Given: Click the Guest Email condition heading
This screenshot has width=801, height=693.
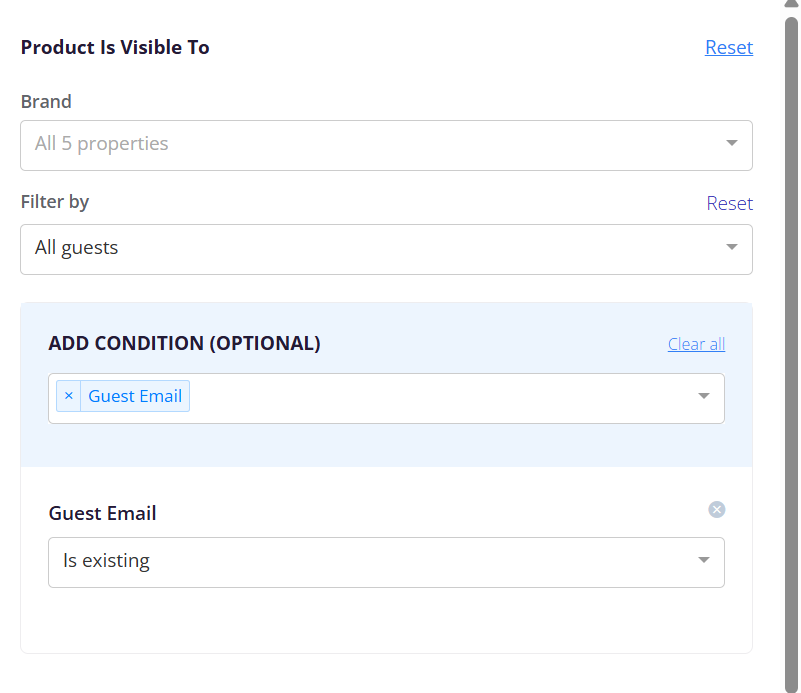Looking at the screenshot, I should pyautogui.click(x=102, y=513).
